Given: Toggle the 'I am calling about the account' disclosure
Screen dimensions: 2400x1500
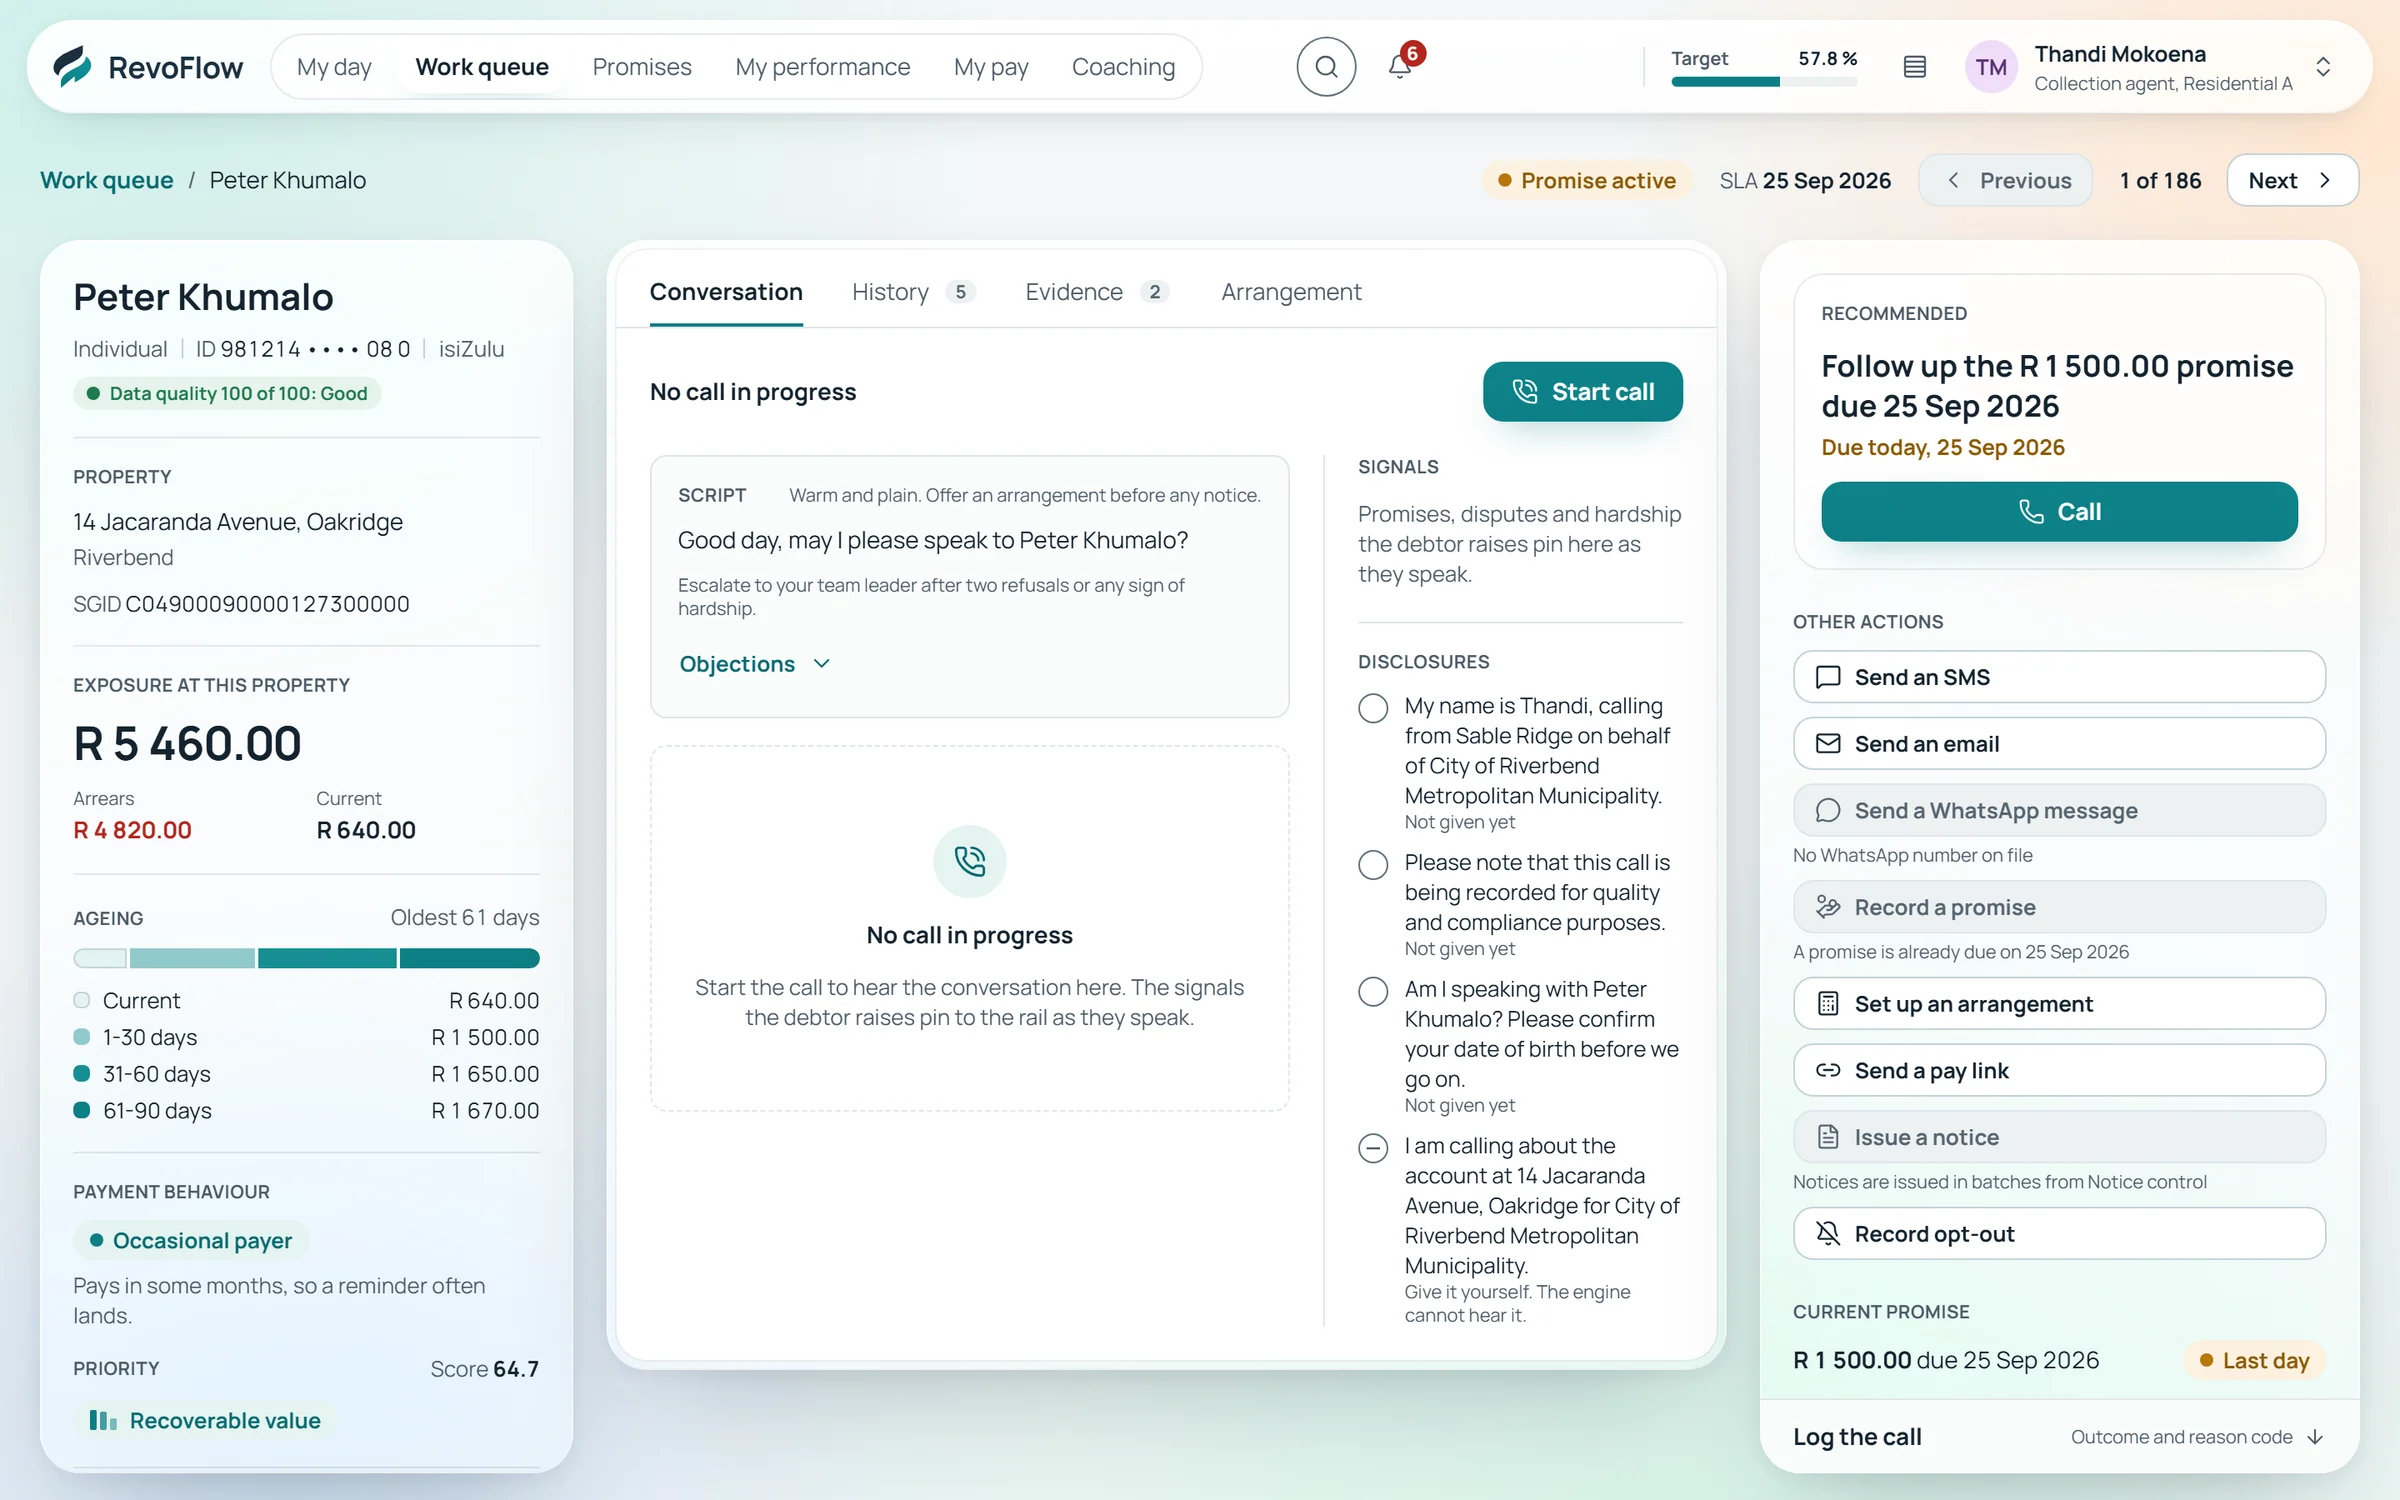Looking at the screenshot, I should pyautogui.click(x=1373, y=1148).
